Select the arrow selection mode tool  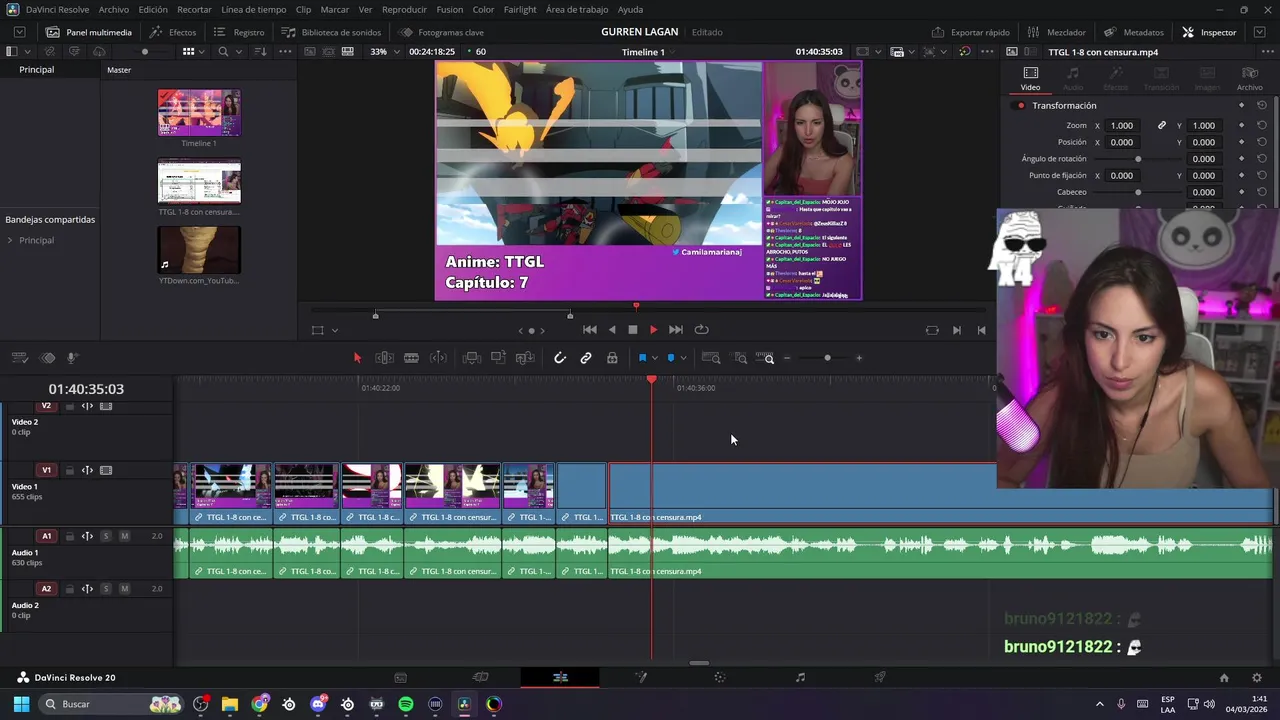(x=357, y=358)
